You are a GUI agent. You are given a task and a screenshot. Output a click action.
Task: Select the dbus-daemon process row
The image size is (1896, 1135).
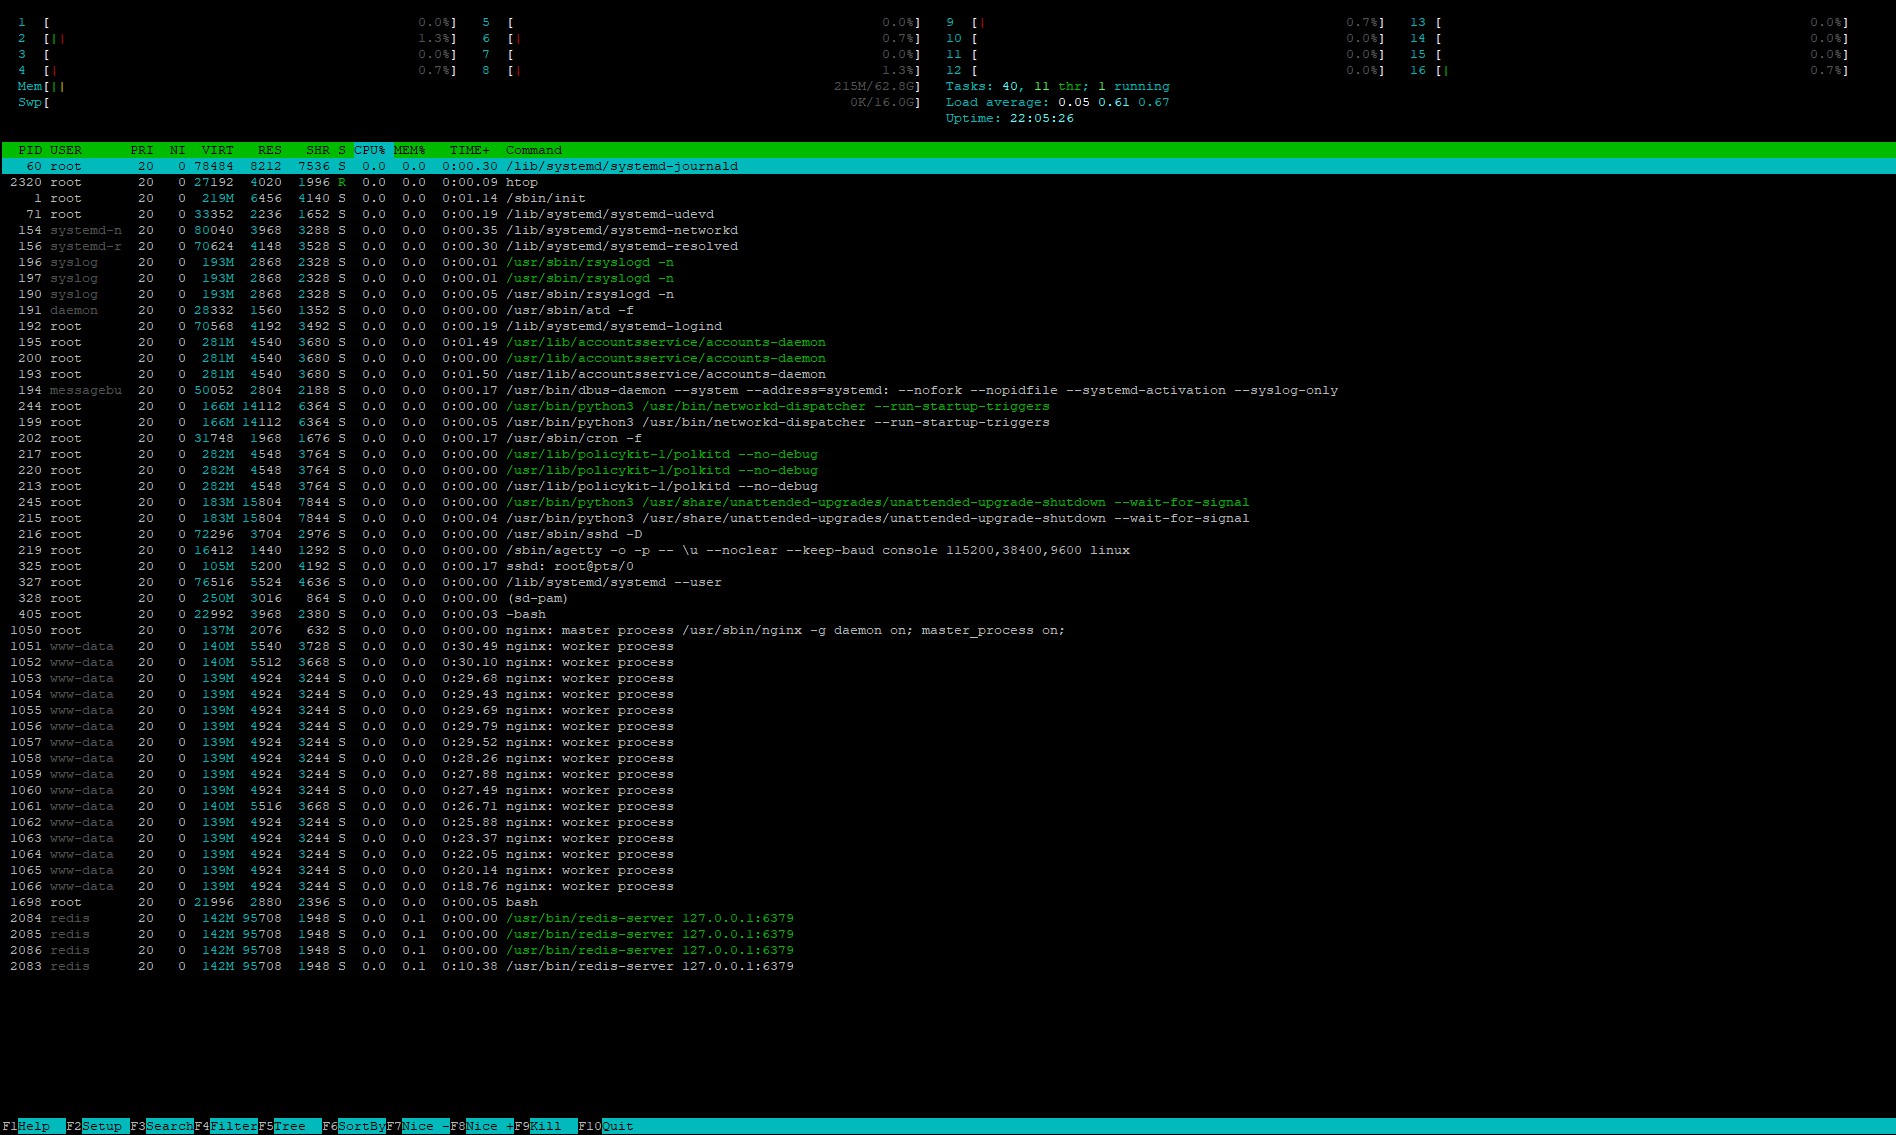[948, 390]
